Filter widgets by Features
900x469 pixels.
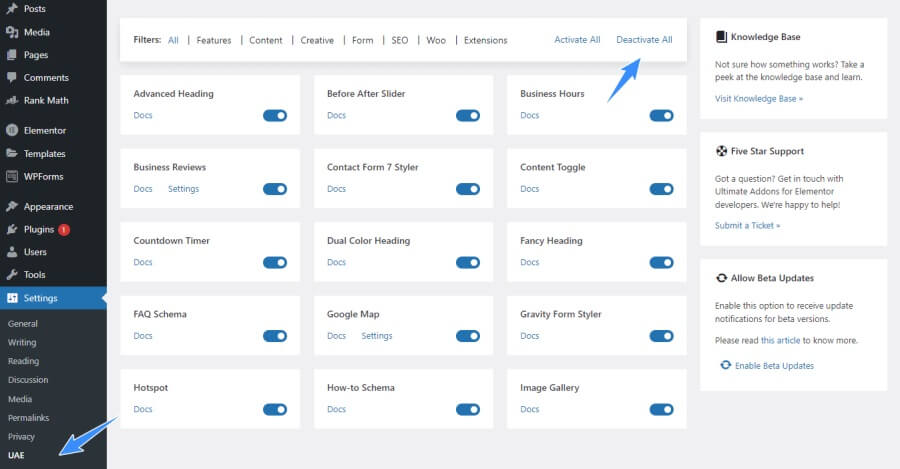pyautogui.click(x=214, y=40)
